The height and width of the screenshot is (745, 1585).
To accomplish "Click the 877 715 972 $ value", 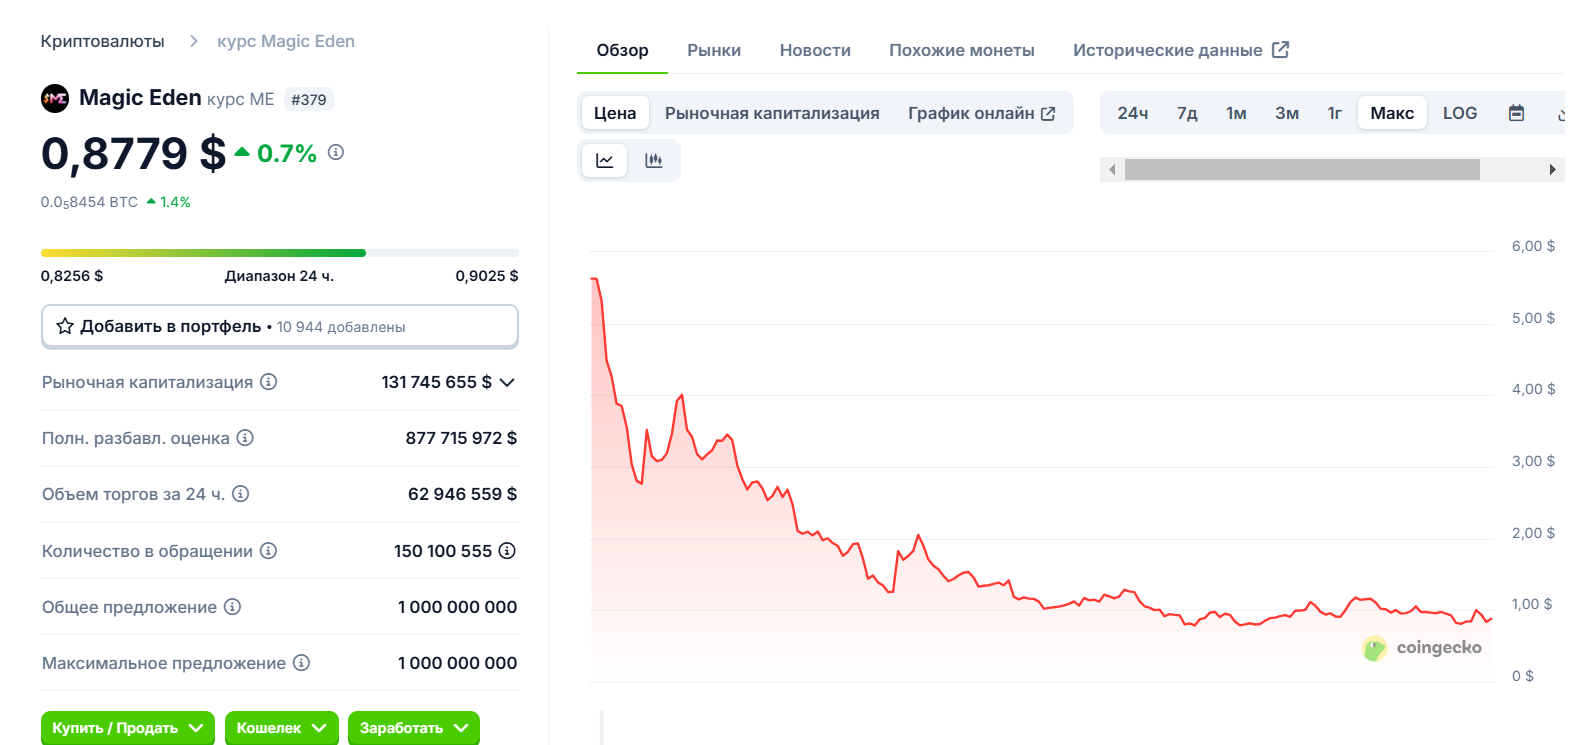I will pyautogui.click(x=461, y=438).
